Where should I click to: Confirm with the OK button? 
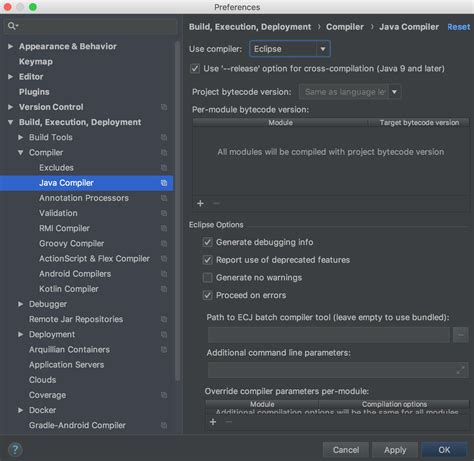(x=444, y=450)
